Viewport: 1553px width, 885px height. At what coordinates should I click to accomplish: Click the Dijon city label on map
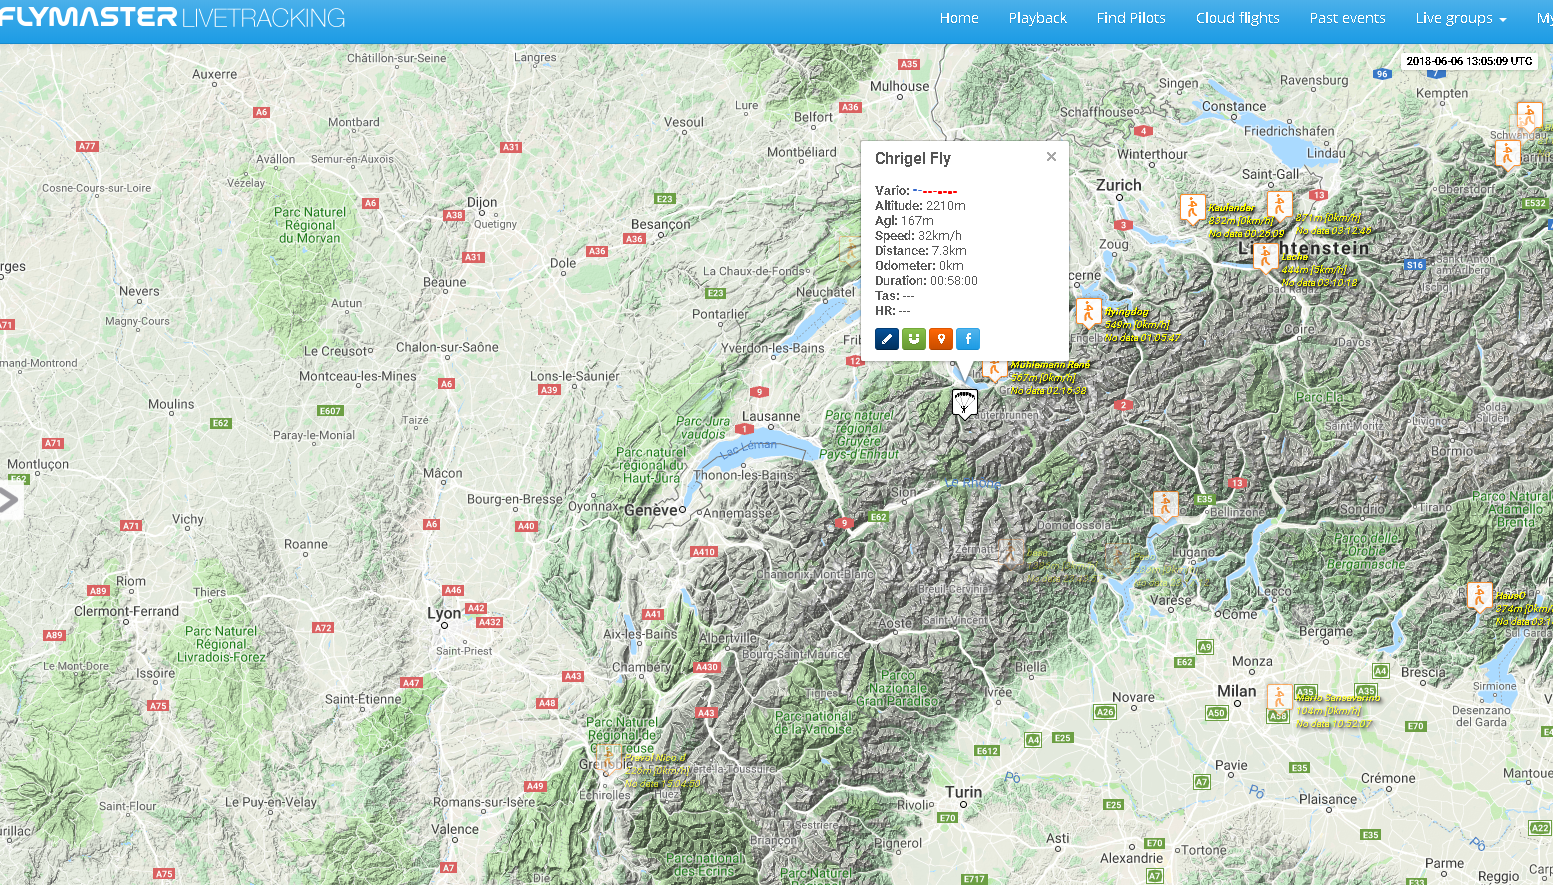point(482,202)
